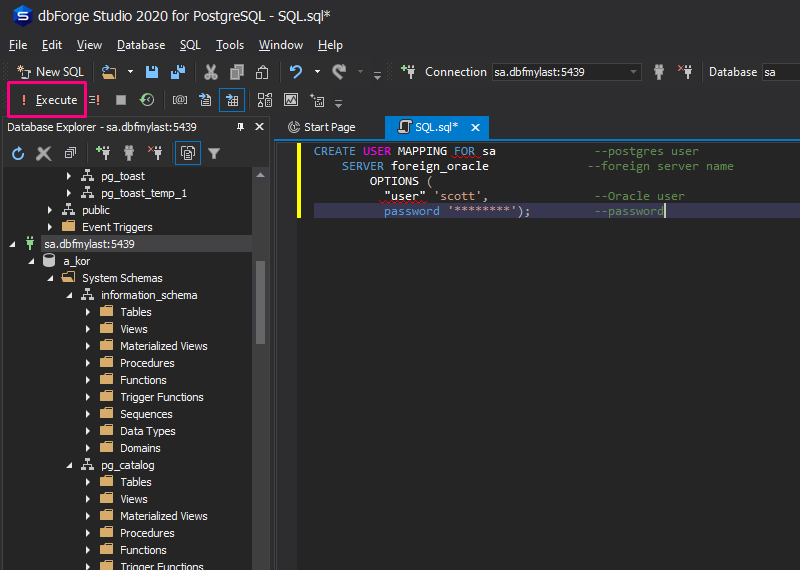Toggle the highlighted copy-pages button in Database Explorer
Screen dimensions: 800x570
click(x=188, y=153)
